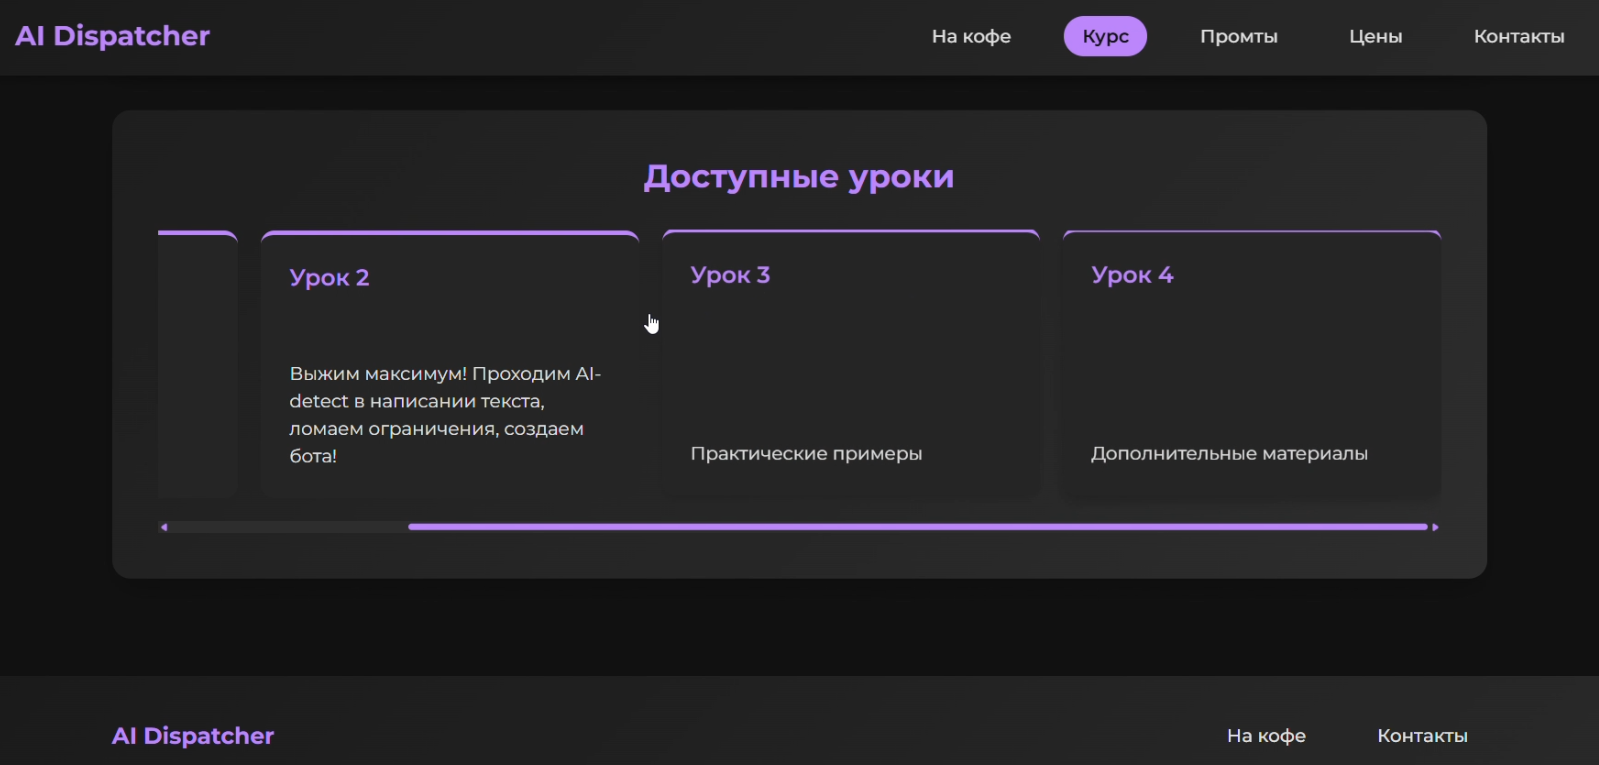Open the footer "На кофе" link
This screenshot has height=765, width=1599.
click(x=1266, y=736)
